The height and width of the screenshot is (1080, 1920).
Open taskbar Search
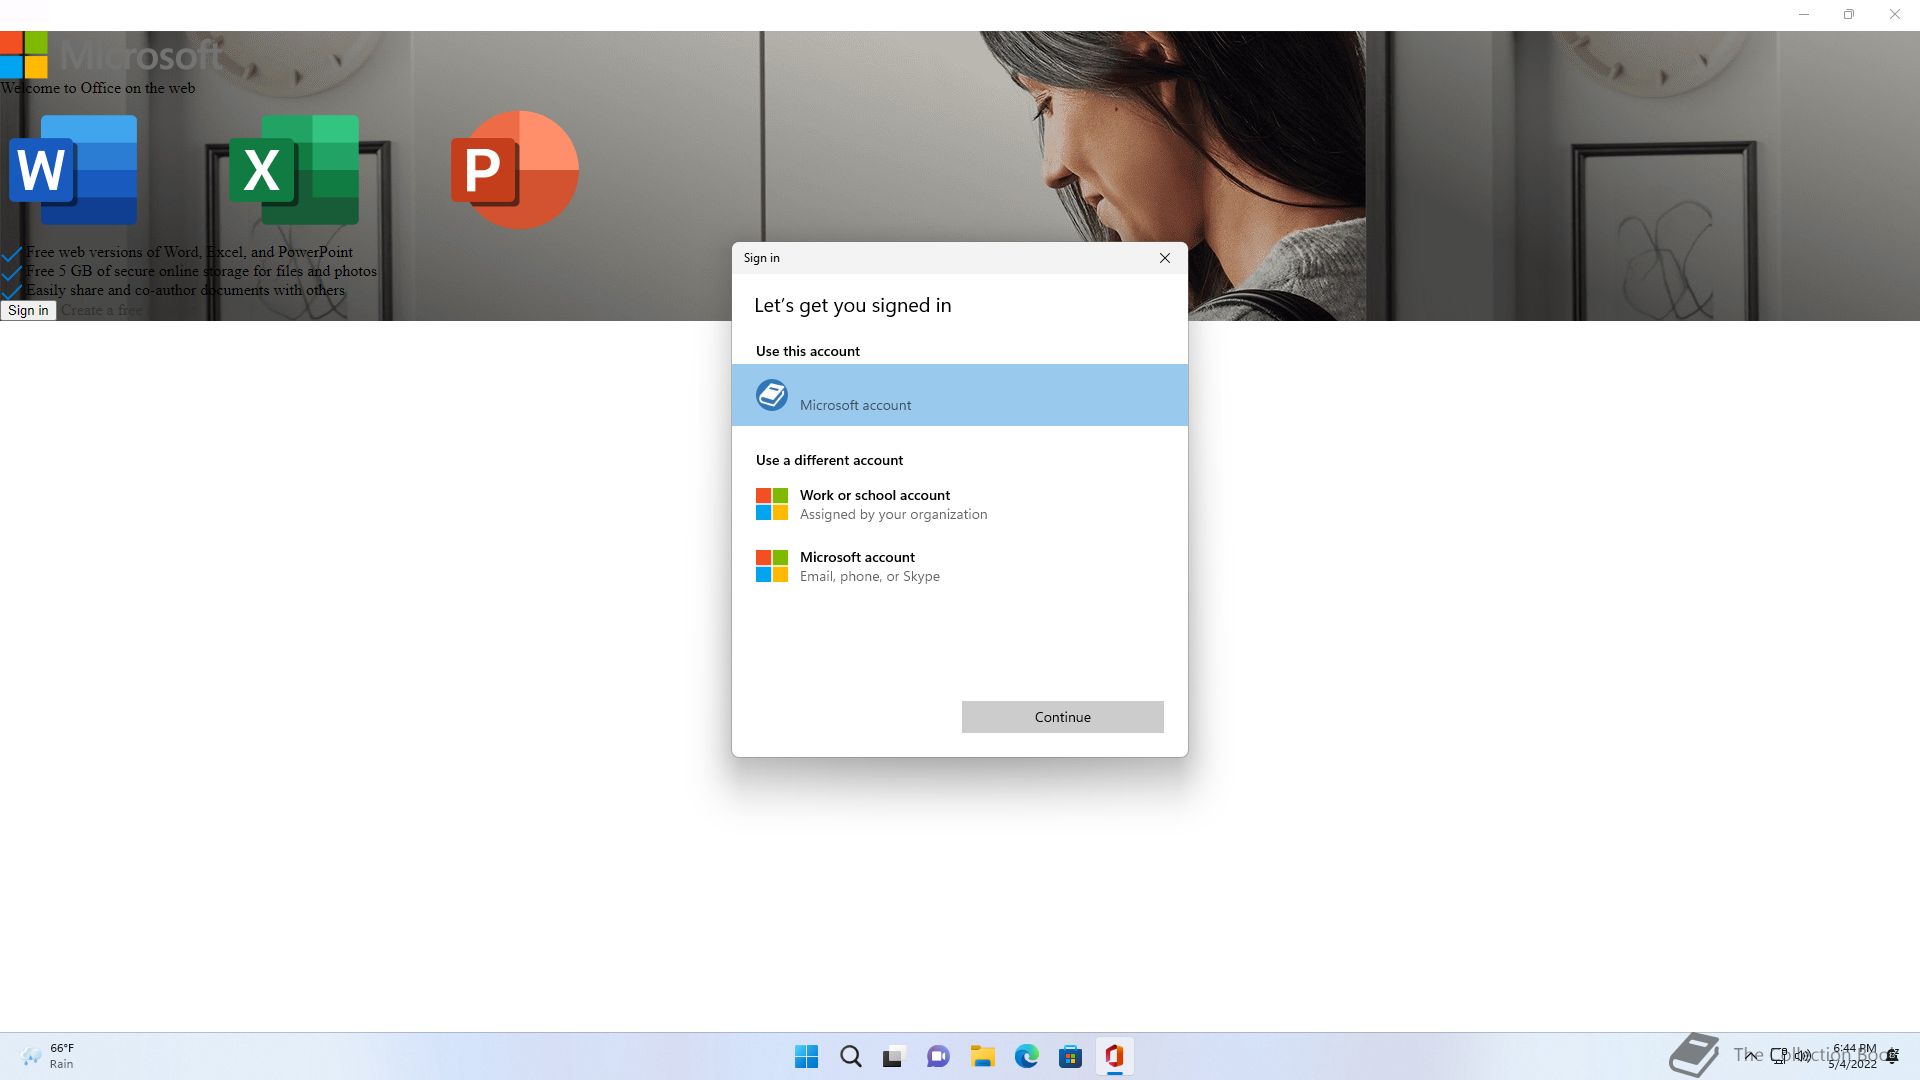tap(850, 1056)
